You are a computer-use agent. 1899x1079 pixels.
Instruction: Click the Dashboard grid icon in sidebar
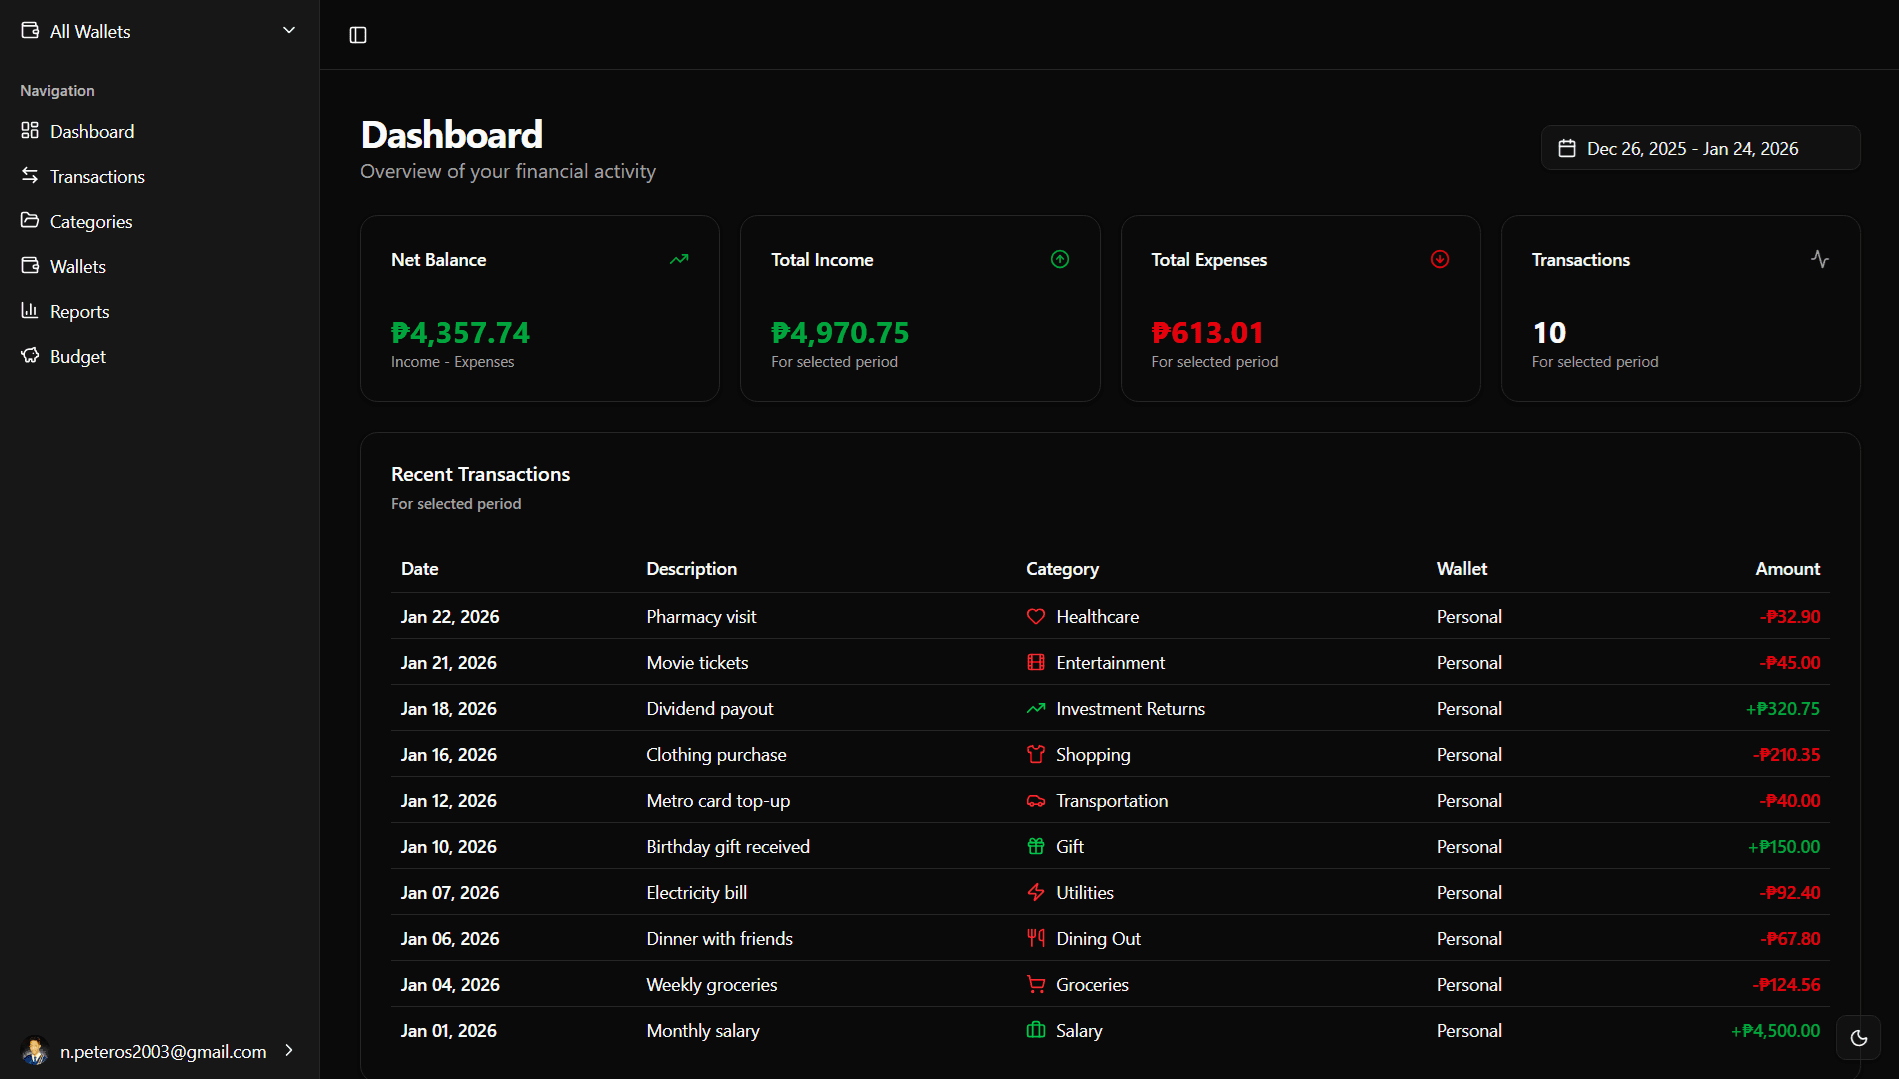30,130
